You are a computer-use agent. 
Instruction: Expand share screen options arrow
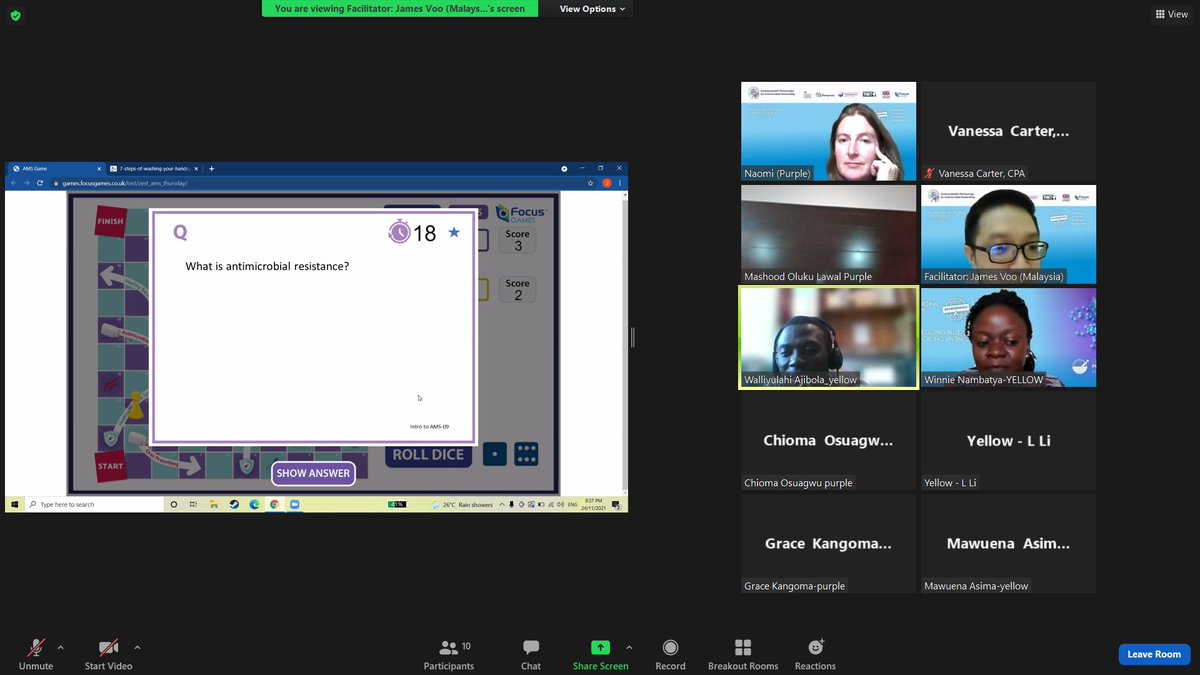point(629,647)
